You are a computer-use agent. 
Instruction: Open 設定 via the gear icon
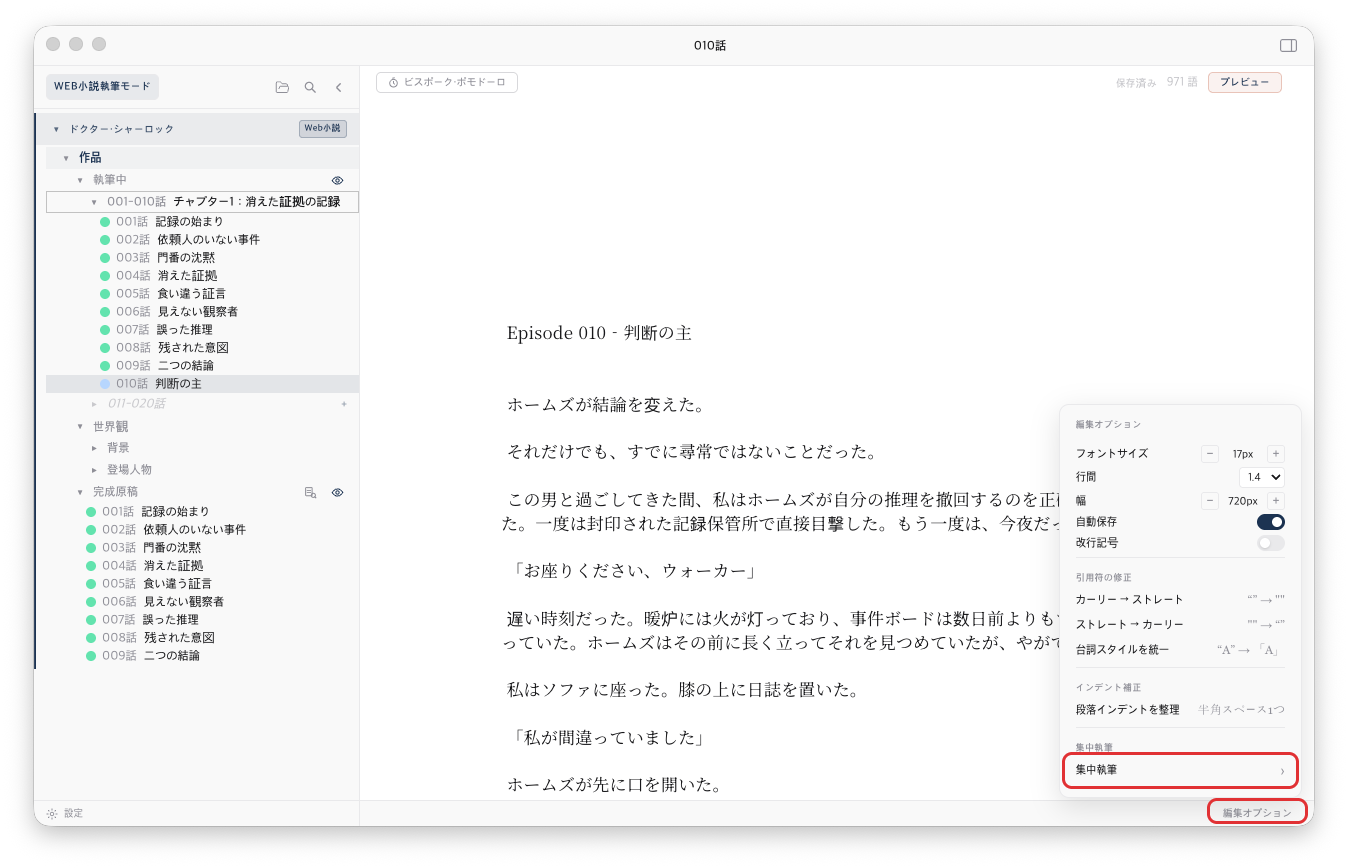click(52, 814)
